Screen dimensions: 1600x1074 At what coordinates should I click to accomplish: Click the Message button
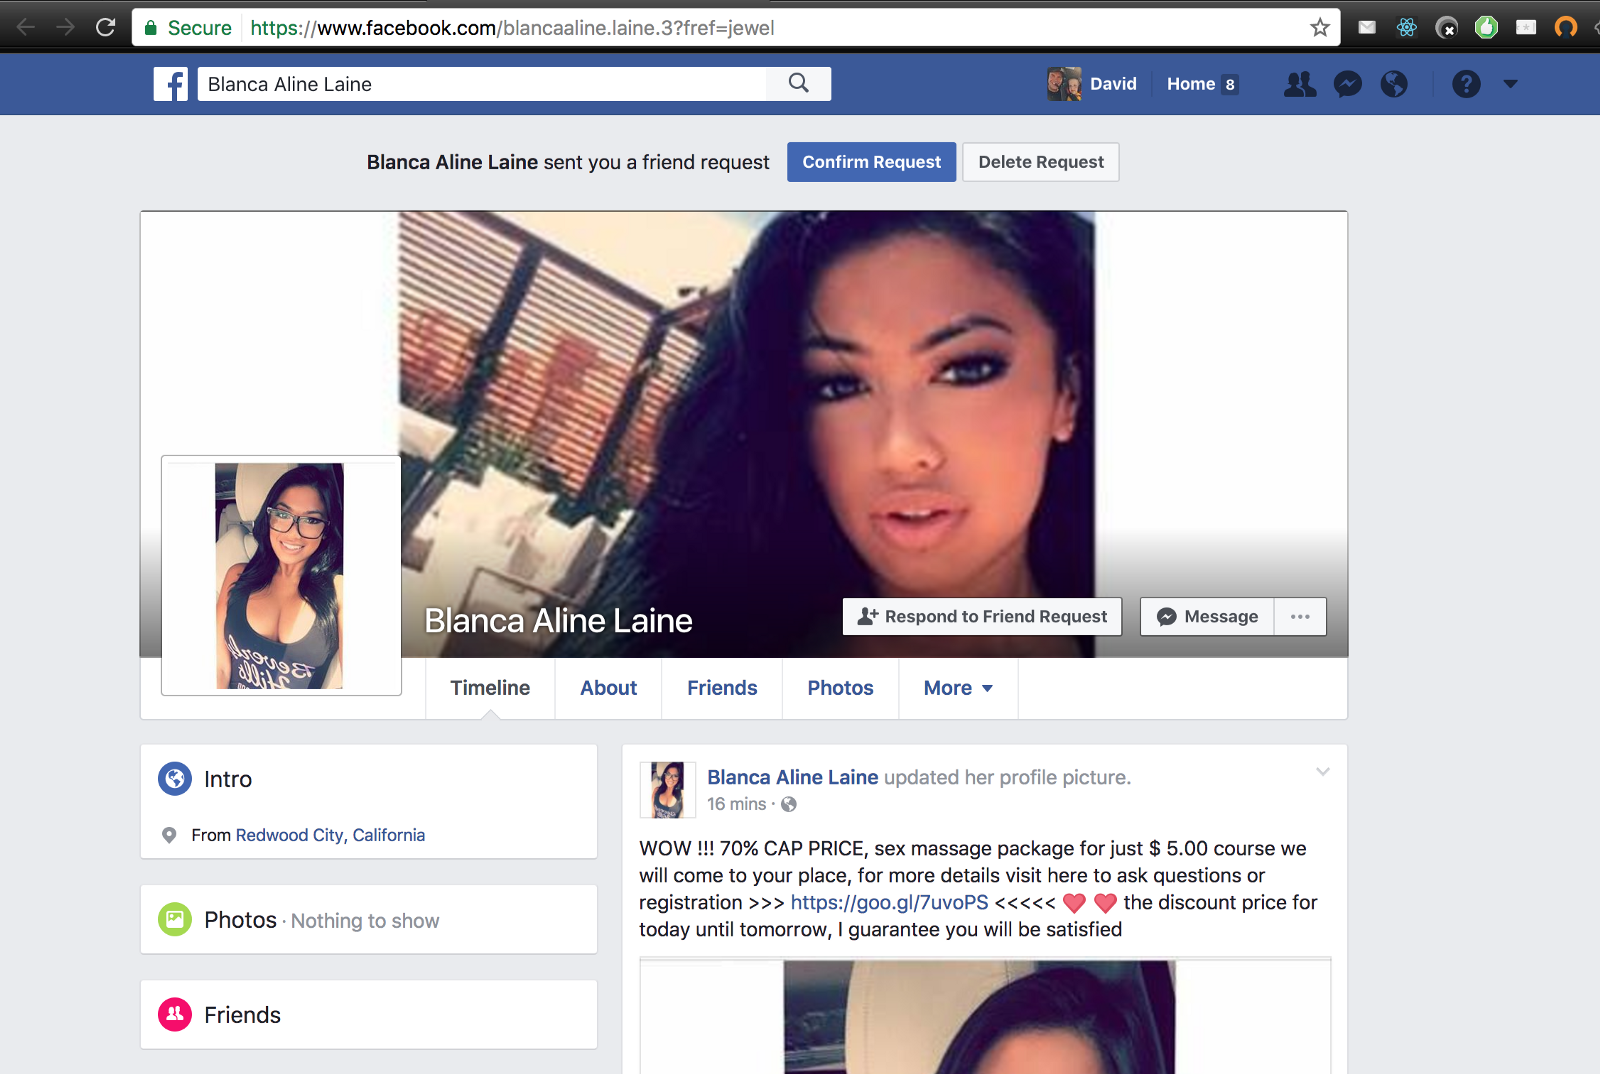(1207, 617)
